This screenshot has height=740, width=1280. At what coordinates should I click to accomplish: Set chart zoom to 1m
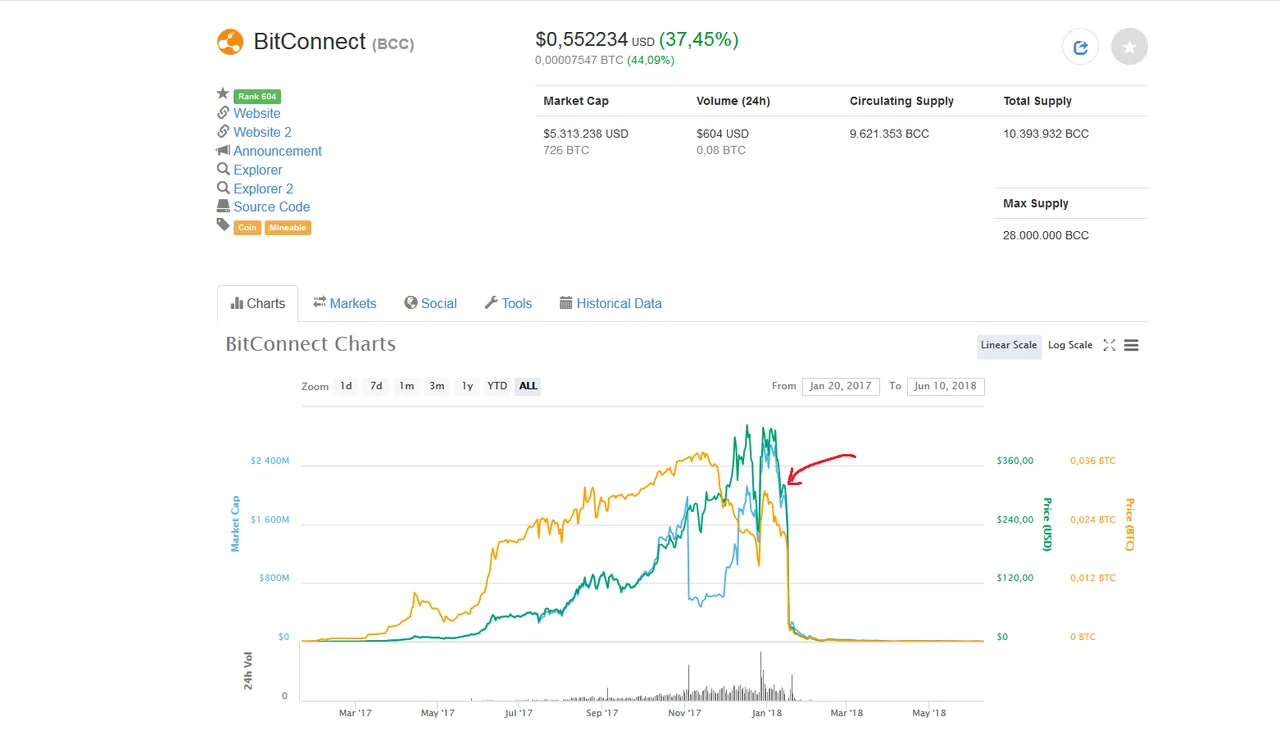click(406, 386)
